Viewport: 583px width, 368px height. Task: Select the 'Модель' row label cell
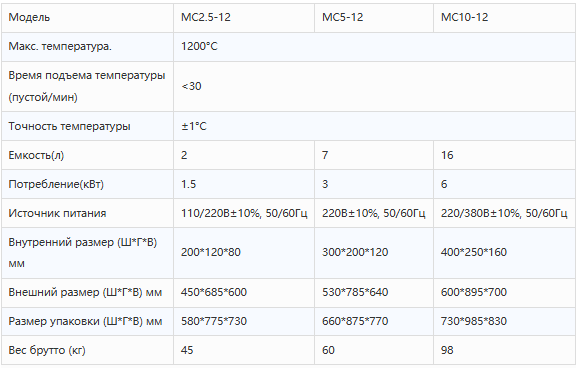coord(87,17)
